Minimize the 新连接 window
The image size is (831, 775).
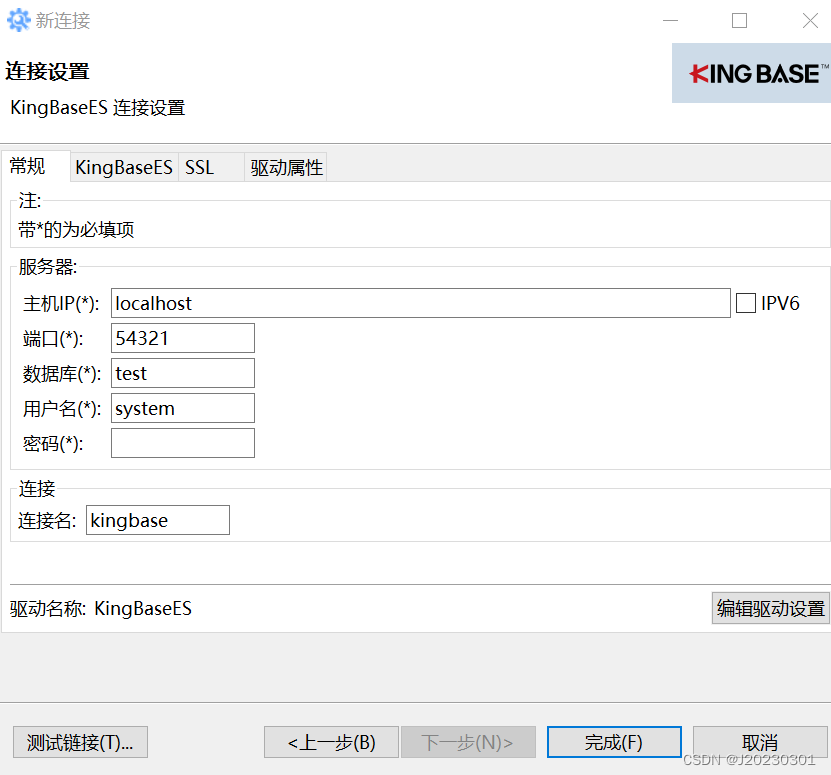pos(670,20)
